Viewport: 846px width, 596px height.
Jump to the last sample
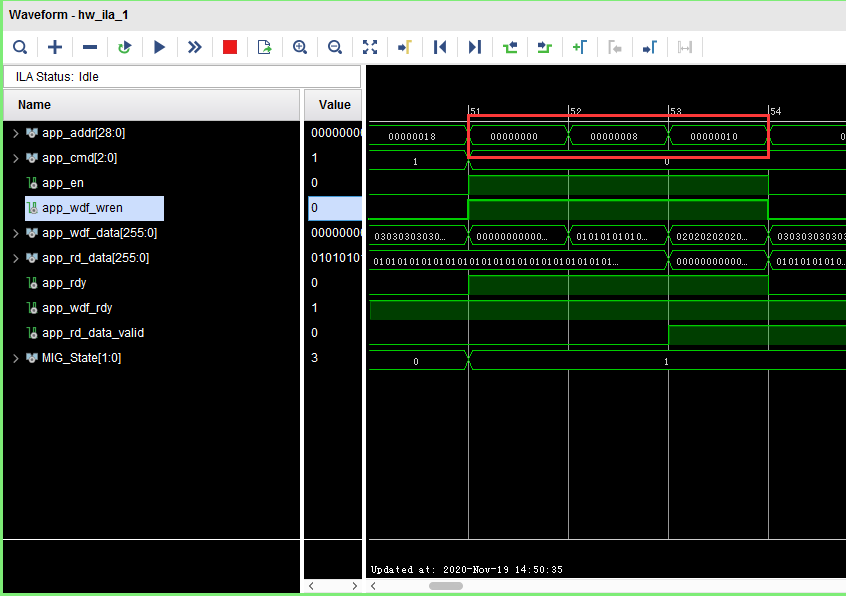click(x=475, y=47)
